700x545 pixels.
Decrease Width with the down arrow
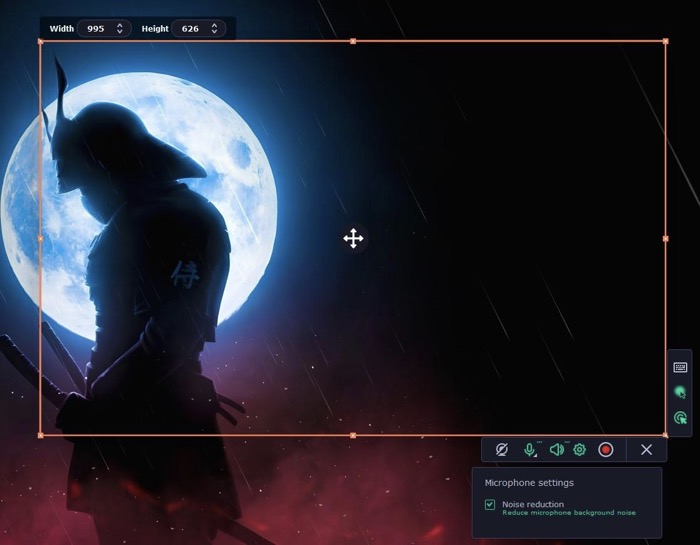(120, 32)
